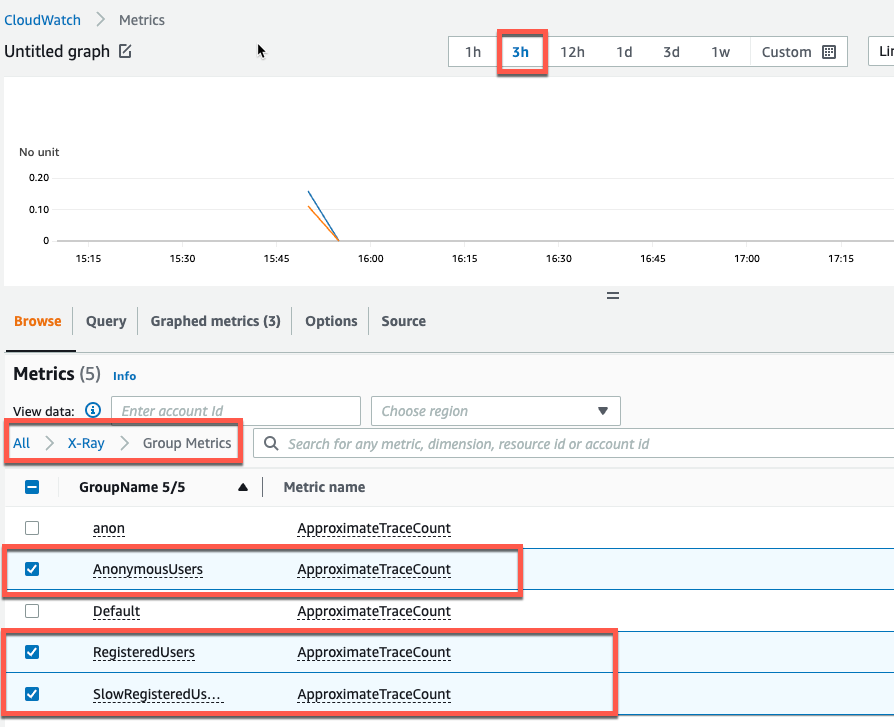The height and width of the screenshot is (727, 894).
Task: Edit the Untitled graph title pencil icon
Action: point(125,51)
